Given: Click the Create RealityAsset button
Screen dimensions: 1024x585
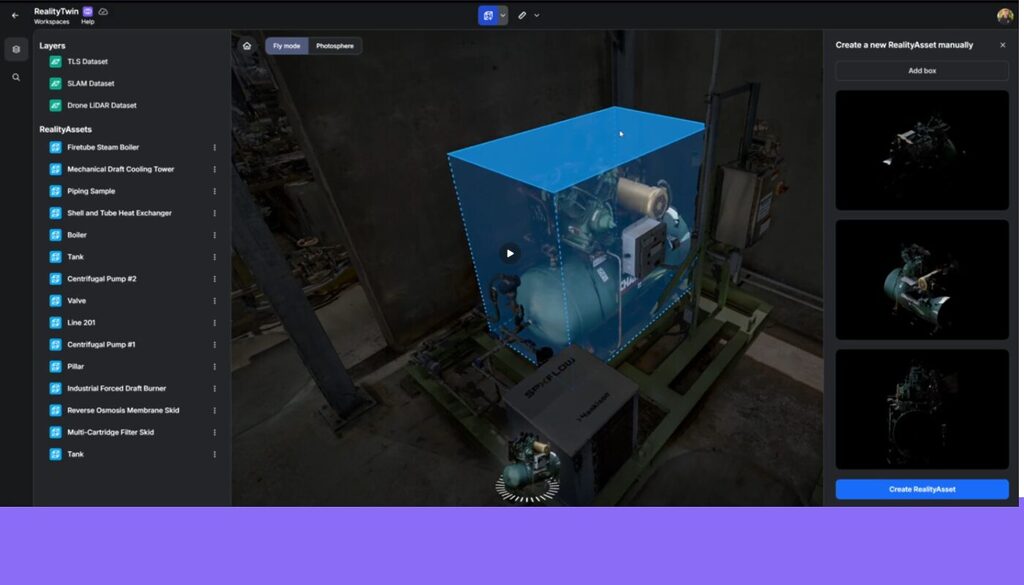Looking at the screenshot, I should (x=921, y=489).
